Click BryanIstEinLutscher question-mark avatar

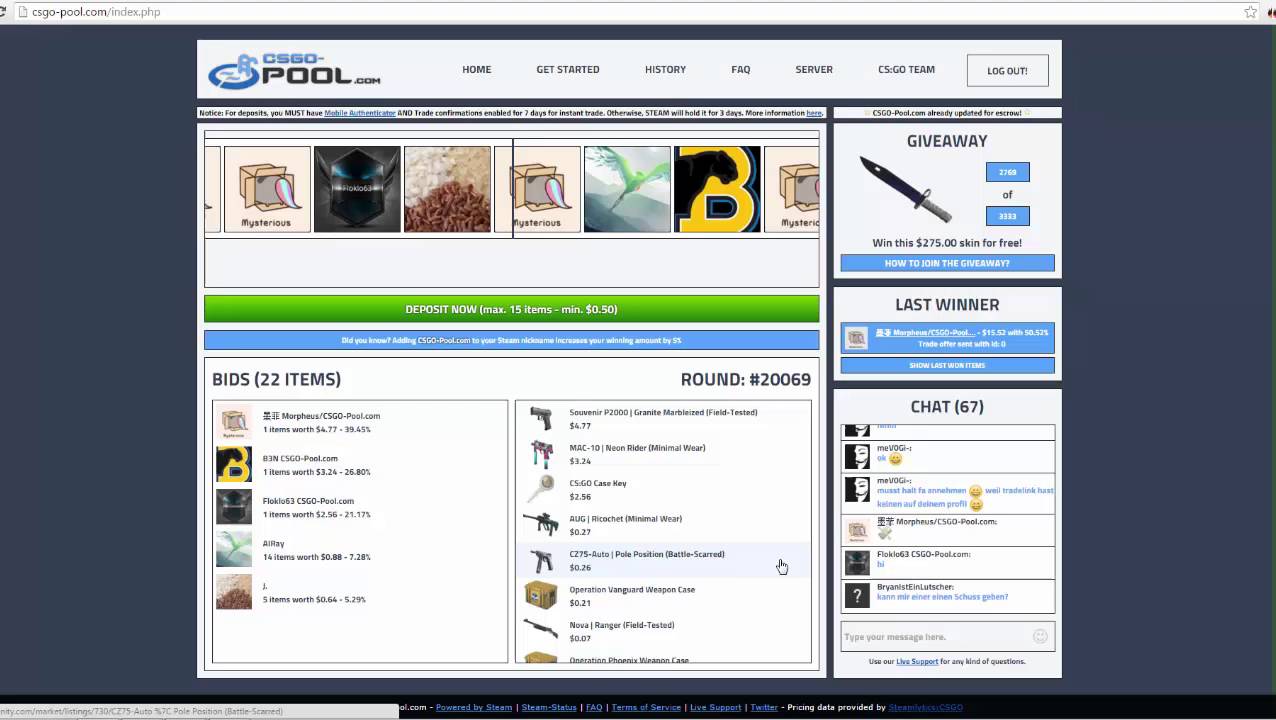[x=857, y=596]
